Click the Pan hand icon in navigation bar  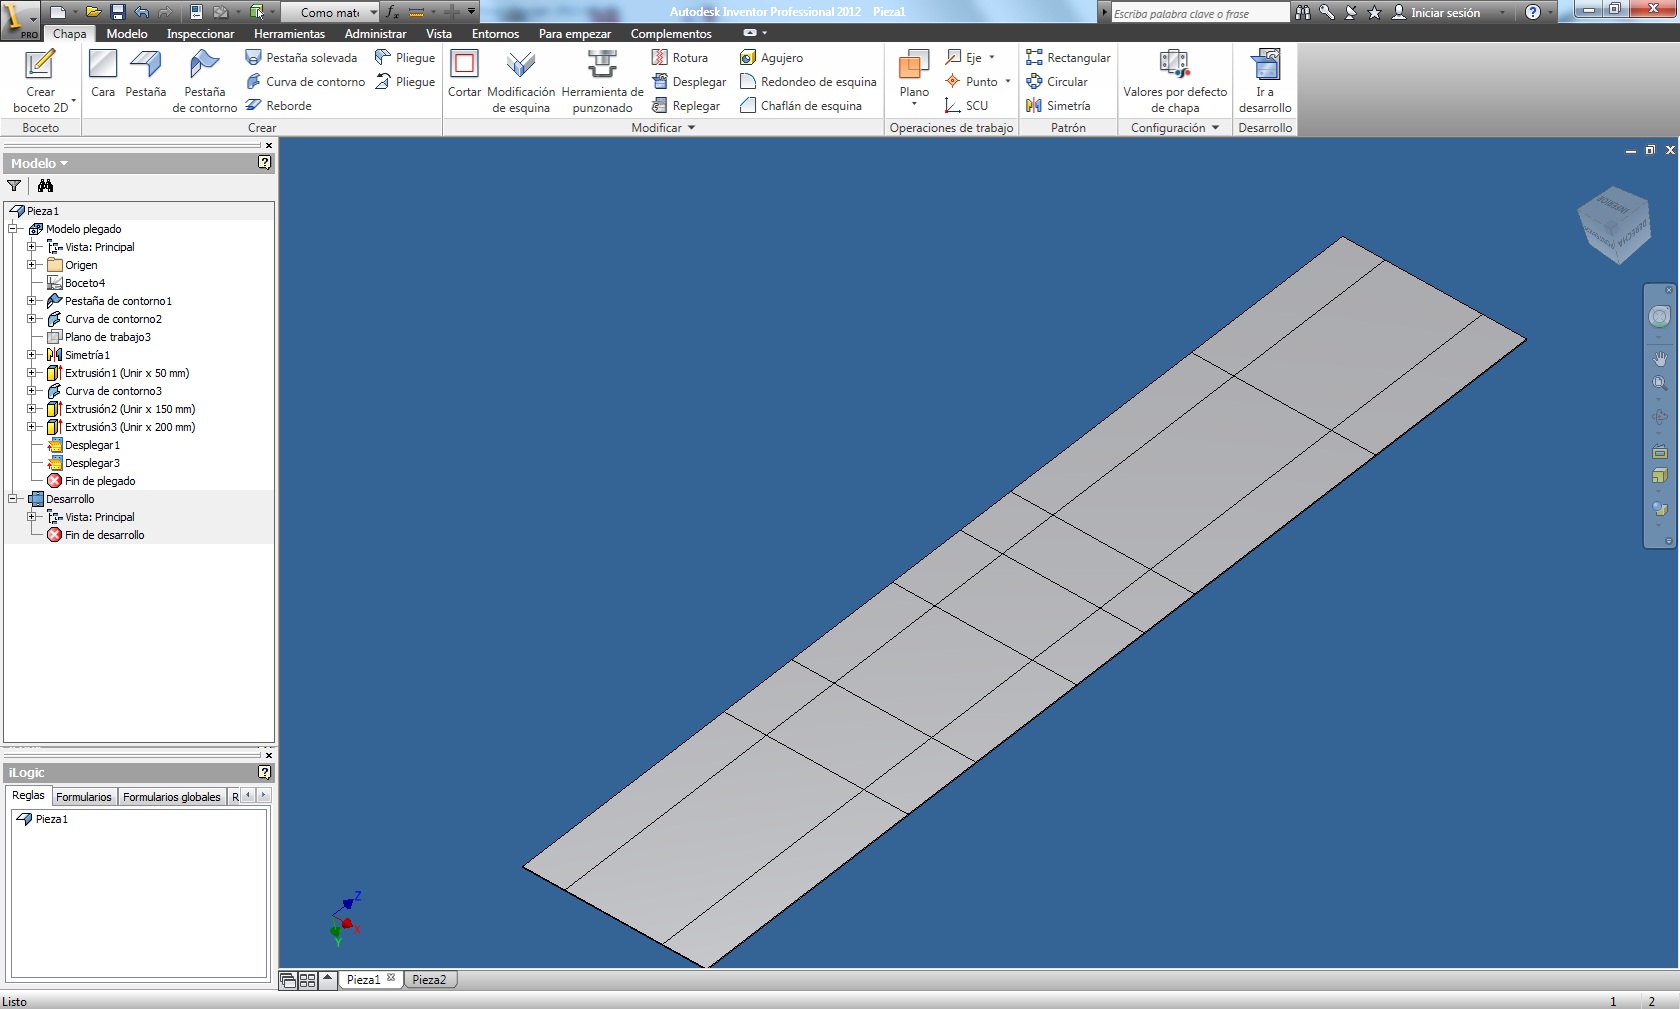tap(1660, 358)
